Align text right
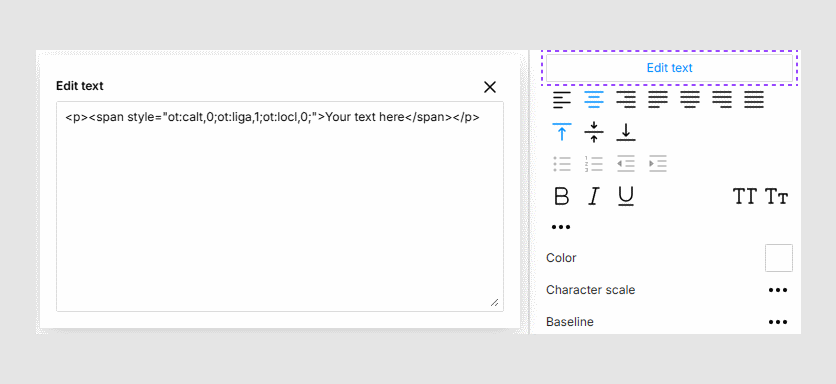Image resolution: width=836 pixels, height=384 pixels. click(x=625, y=100)
